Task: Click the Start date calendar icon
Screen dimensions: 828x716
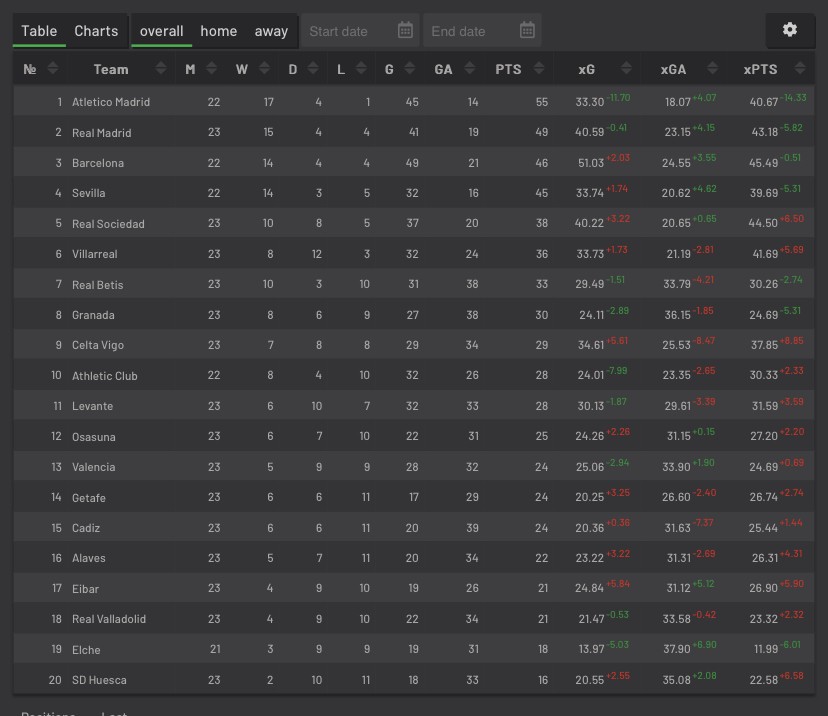Action: click(405, 31)
